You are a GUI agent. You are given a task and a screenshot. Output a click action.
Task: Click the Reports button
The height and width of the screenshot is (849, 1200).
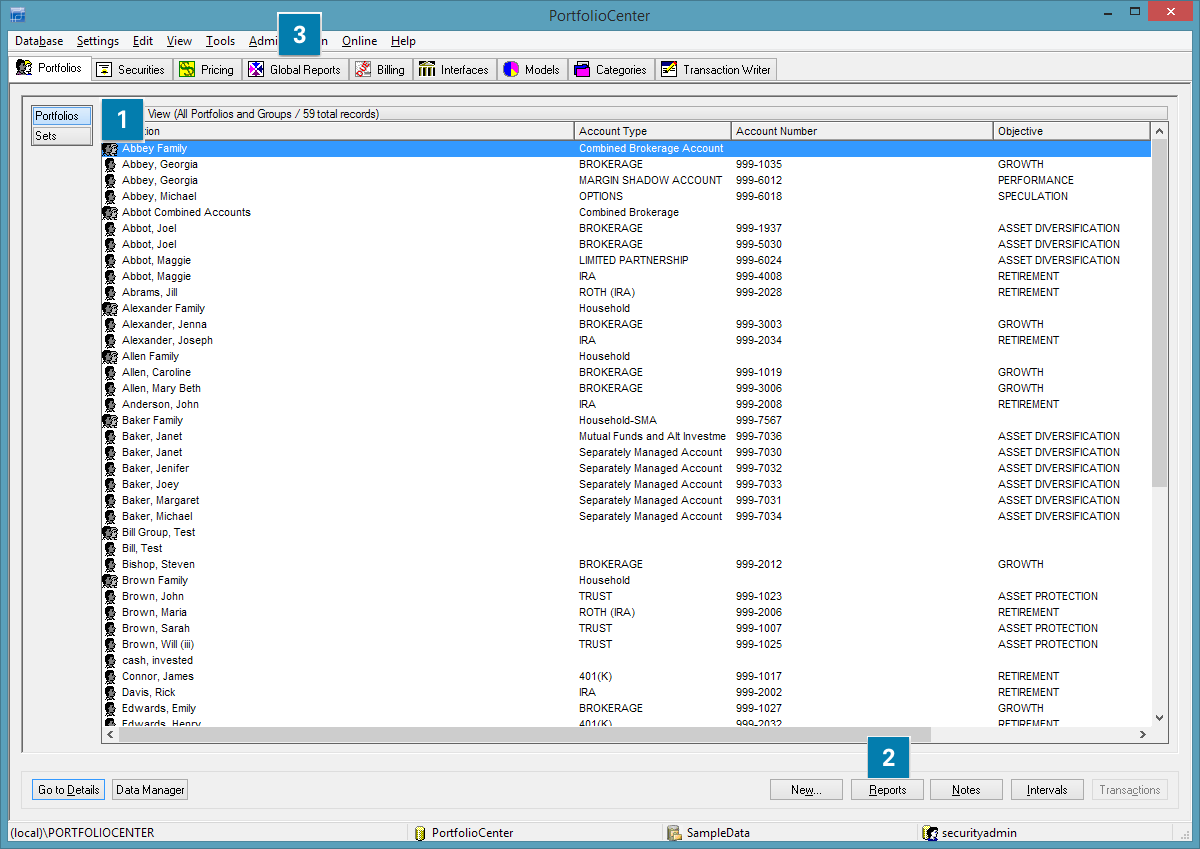(887, 790)
